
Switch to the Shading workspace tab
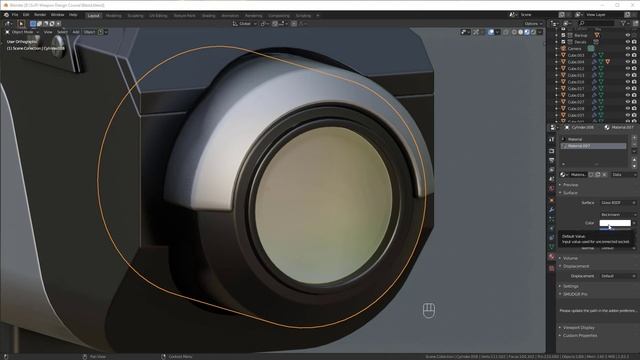[209, 16]
